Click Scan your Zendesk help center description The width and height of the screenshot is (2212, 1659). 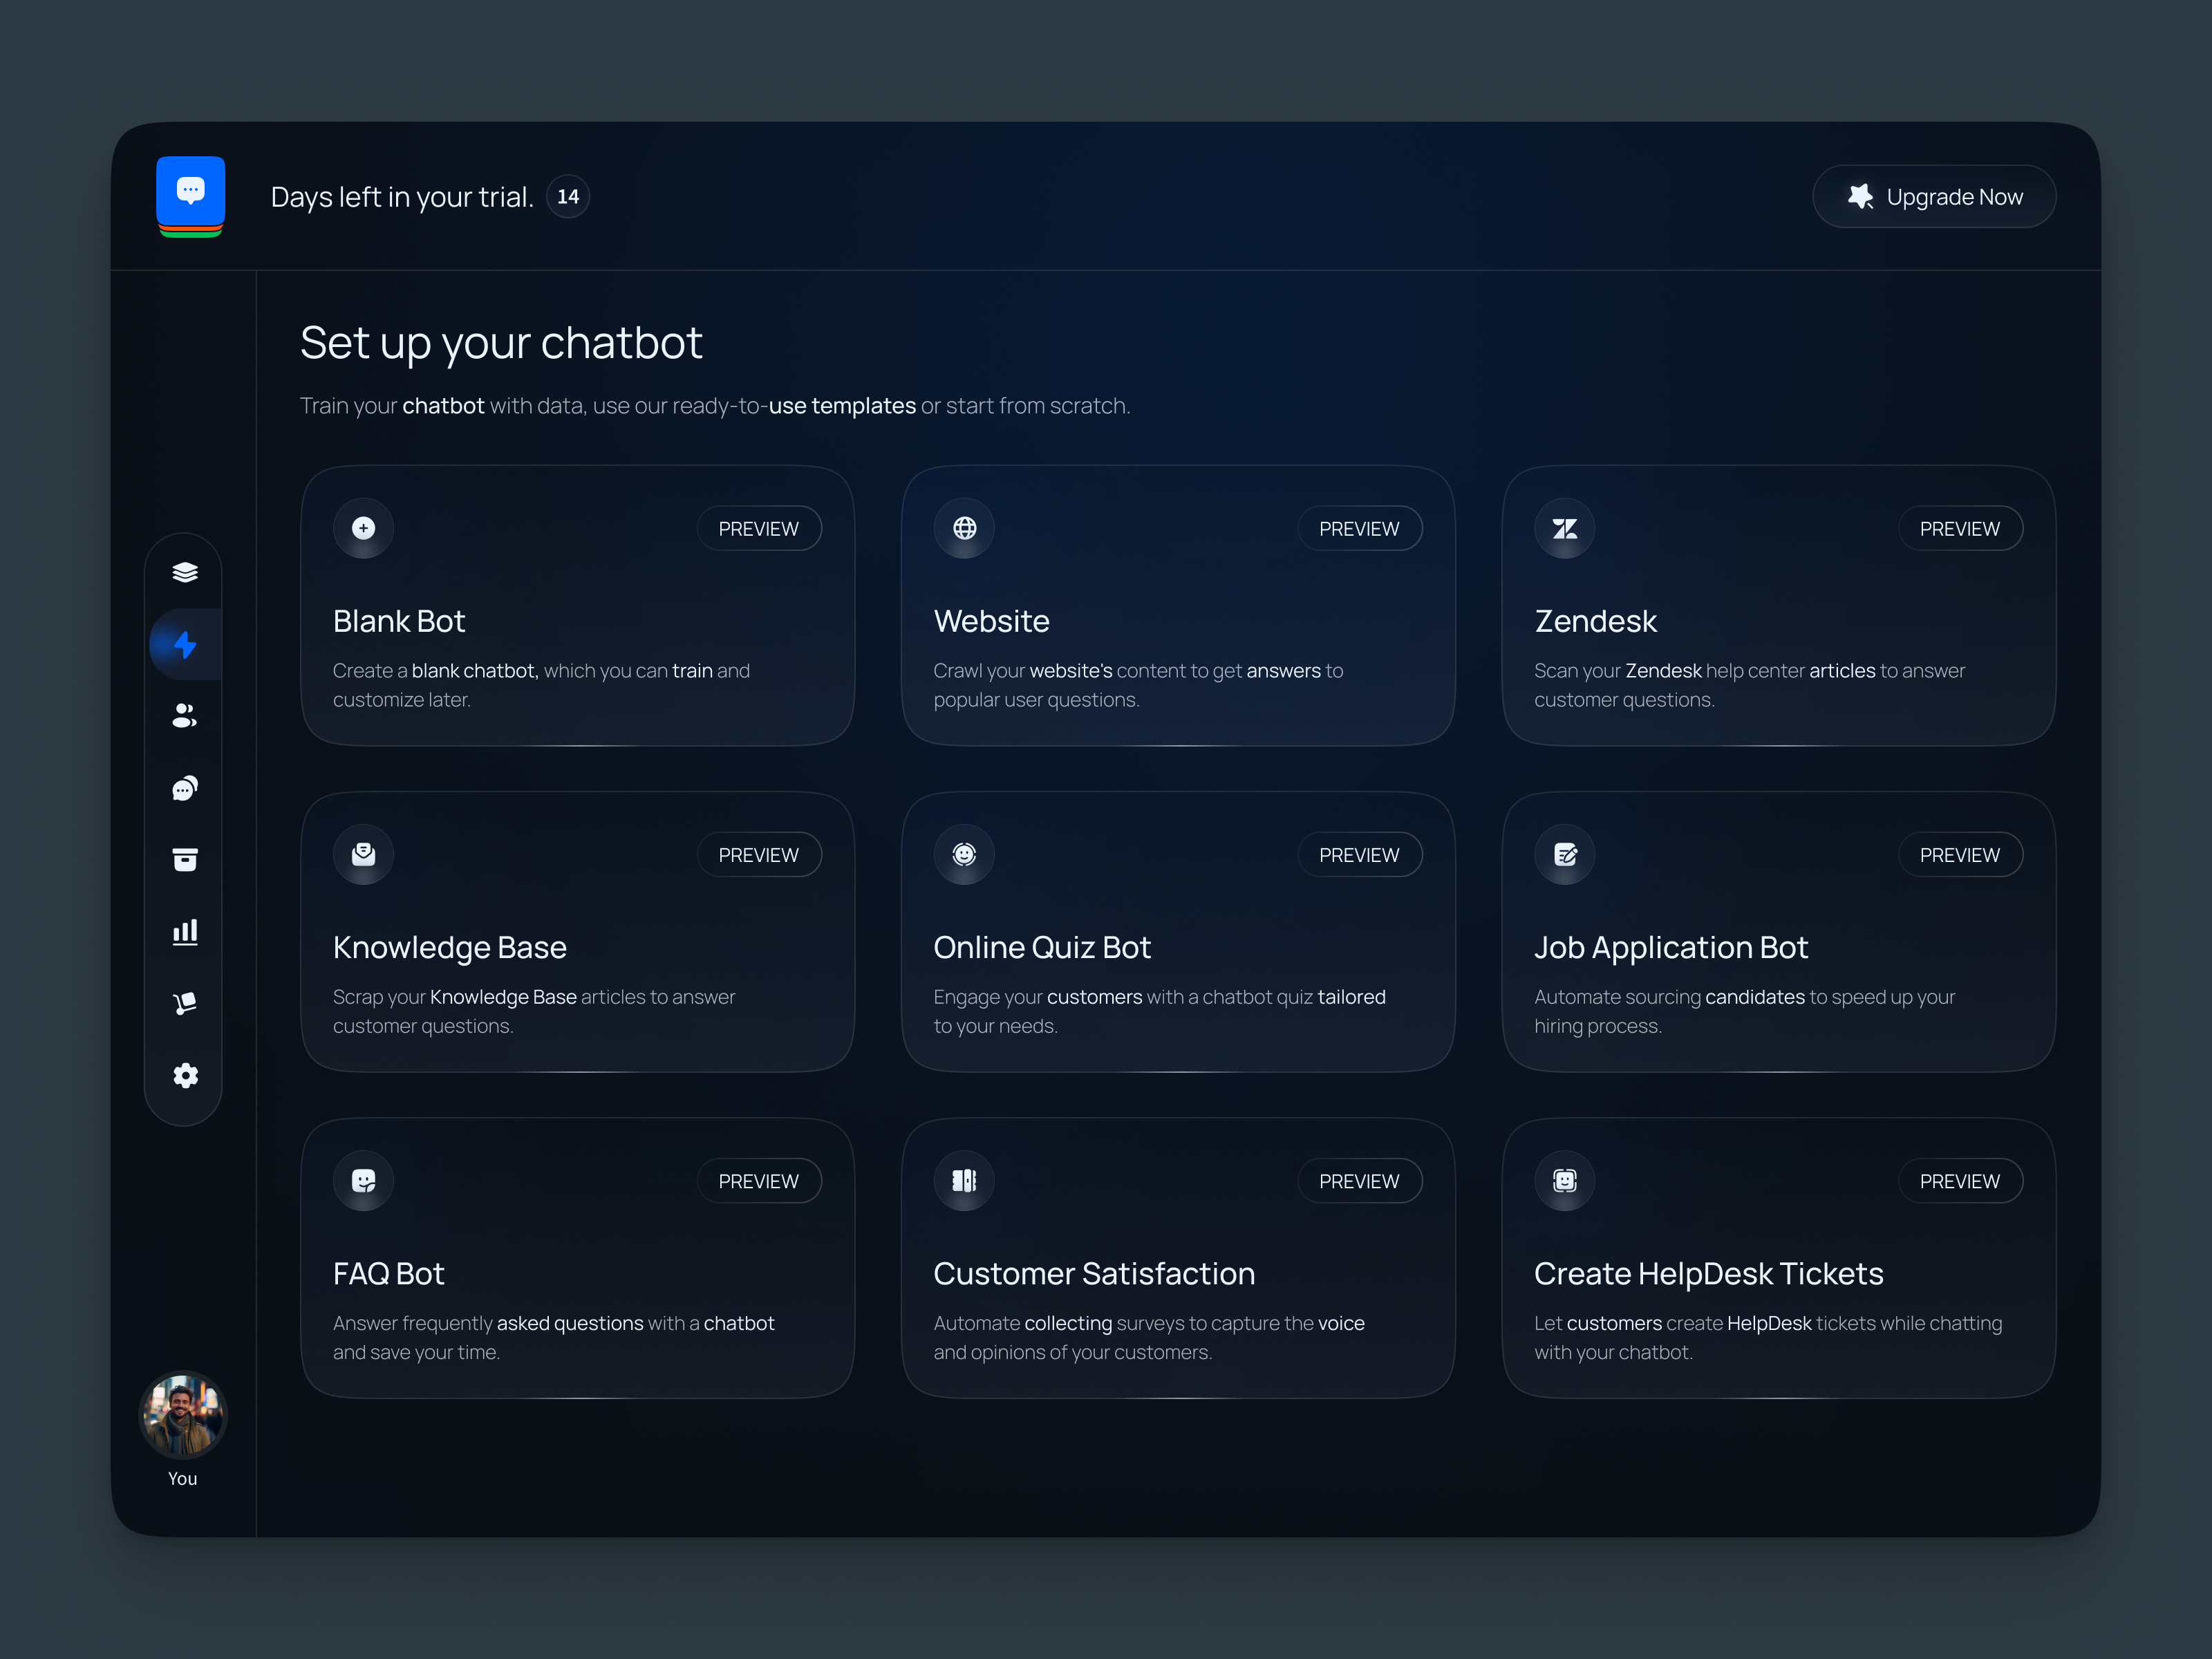click(x=1750, y=685)
